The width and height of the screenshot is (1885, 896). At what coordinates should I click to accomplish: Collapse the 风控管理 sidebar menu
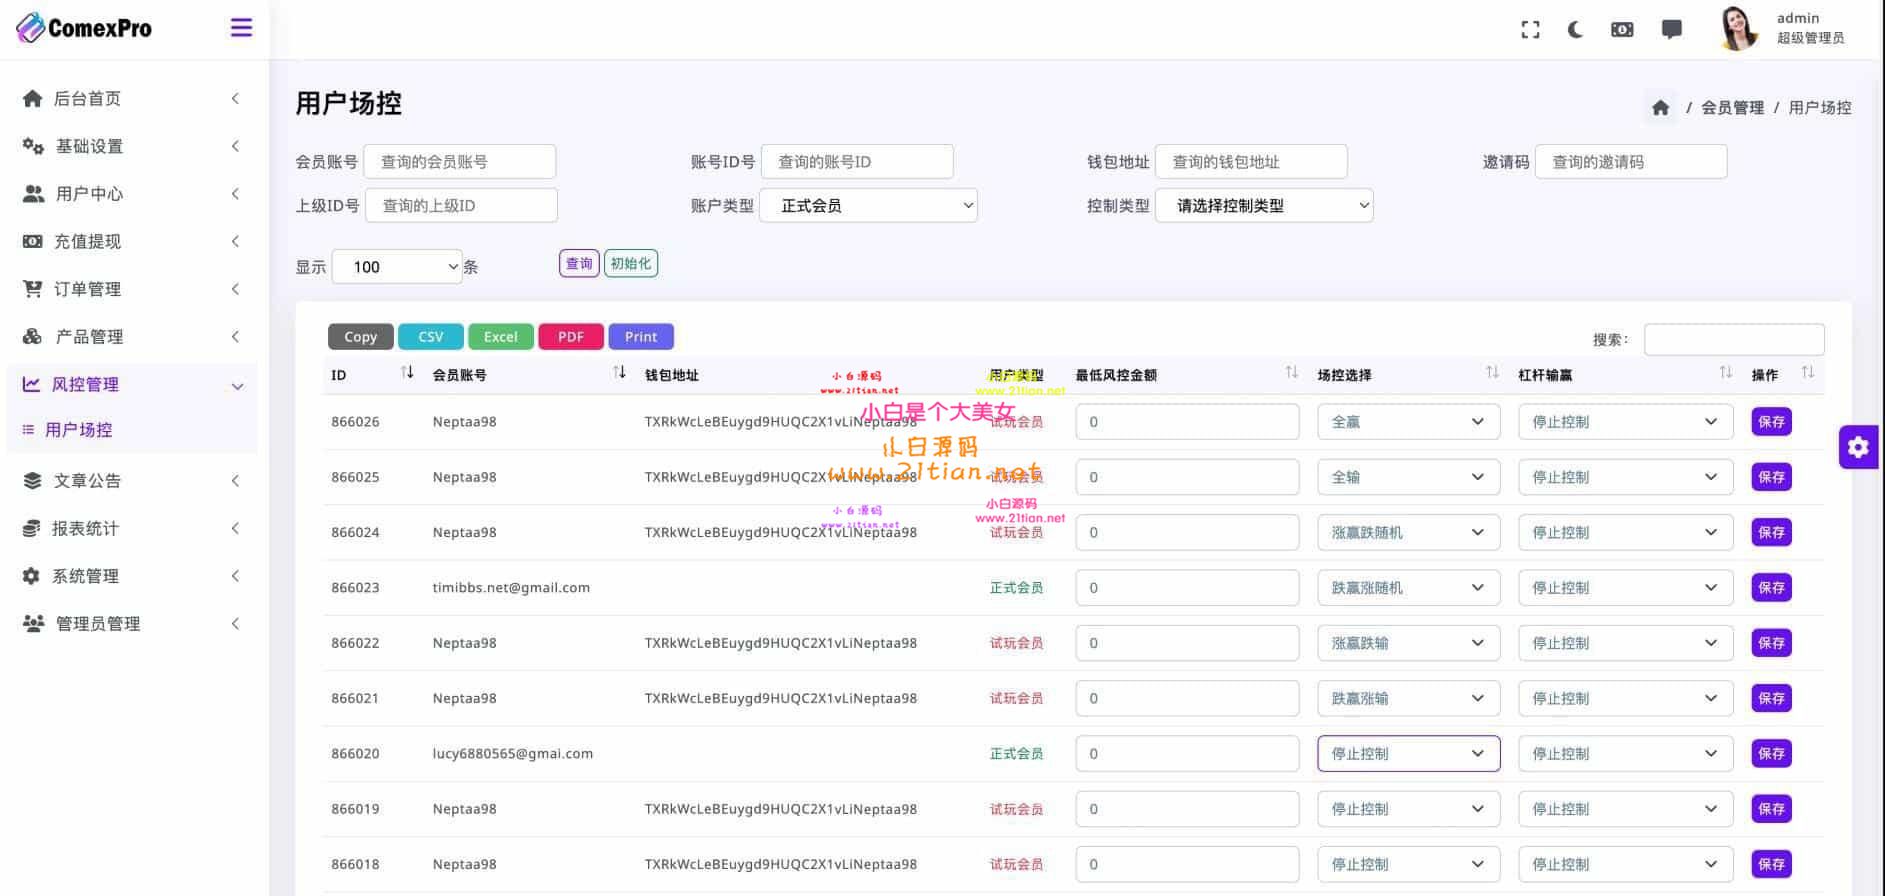coord(130,384)
